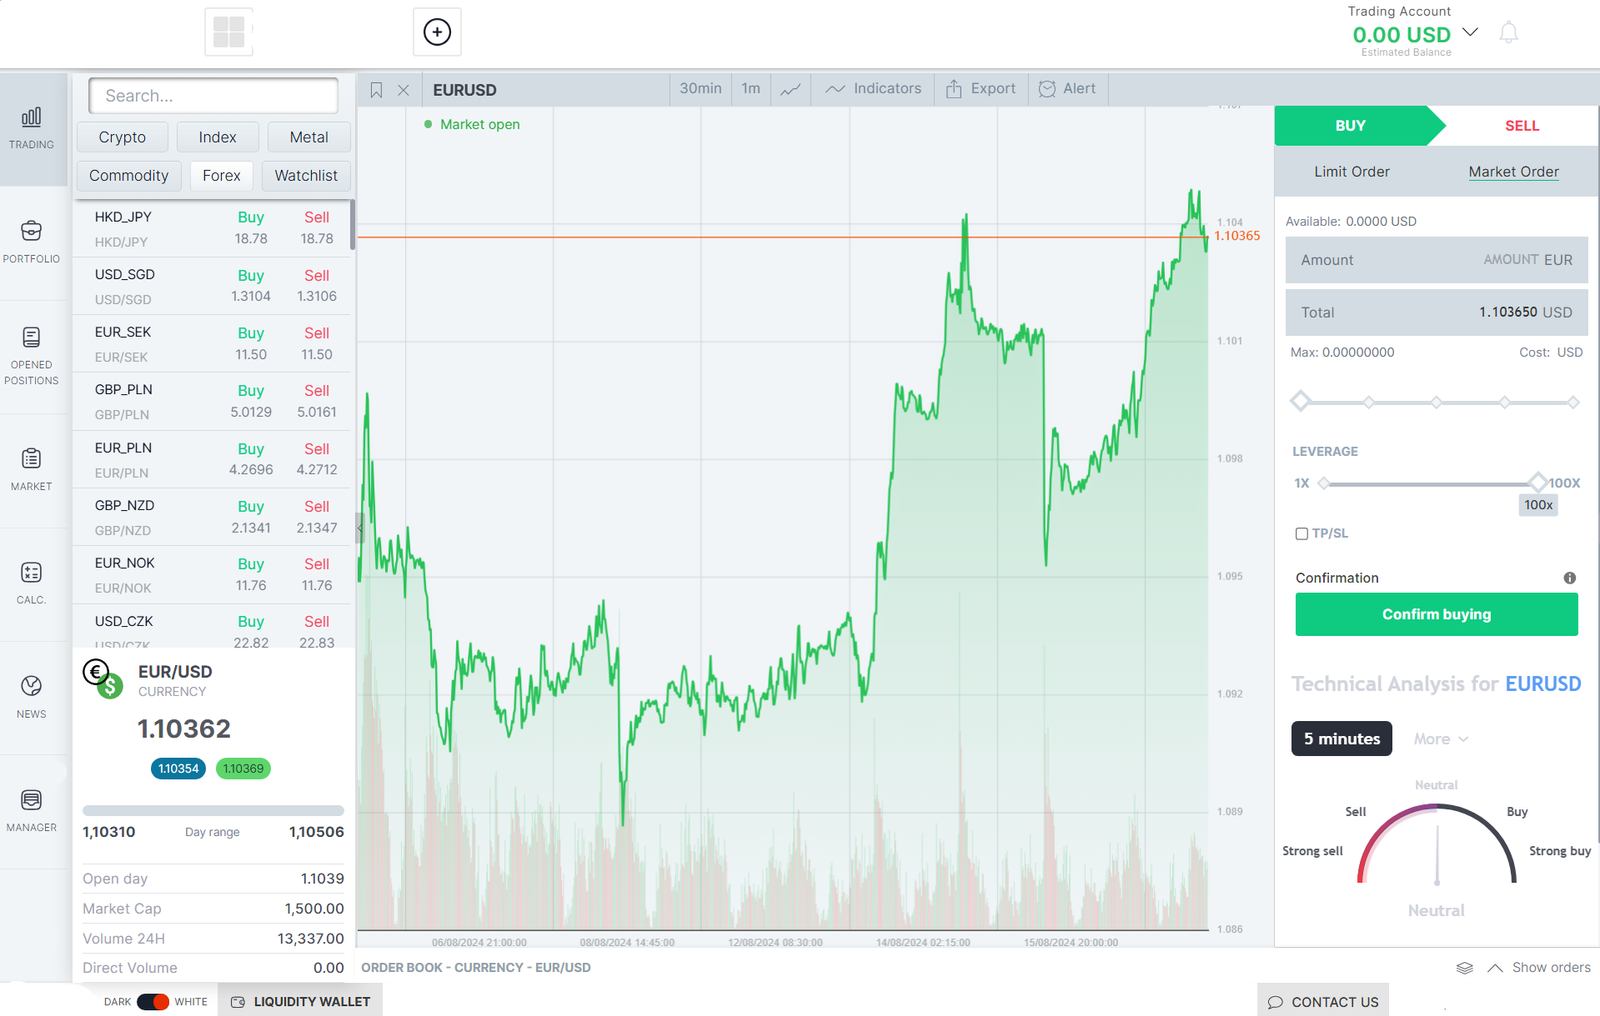Open the grid layout icon
The width and height of the screenshot is (1600, 1016).
(228, 32)
